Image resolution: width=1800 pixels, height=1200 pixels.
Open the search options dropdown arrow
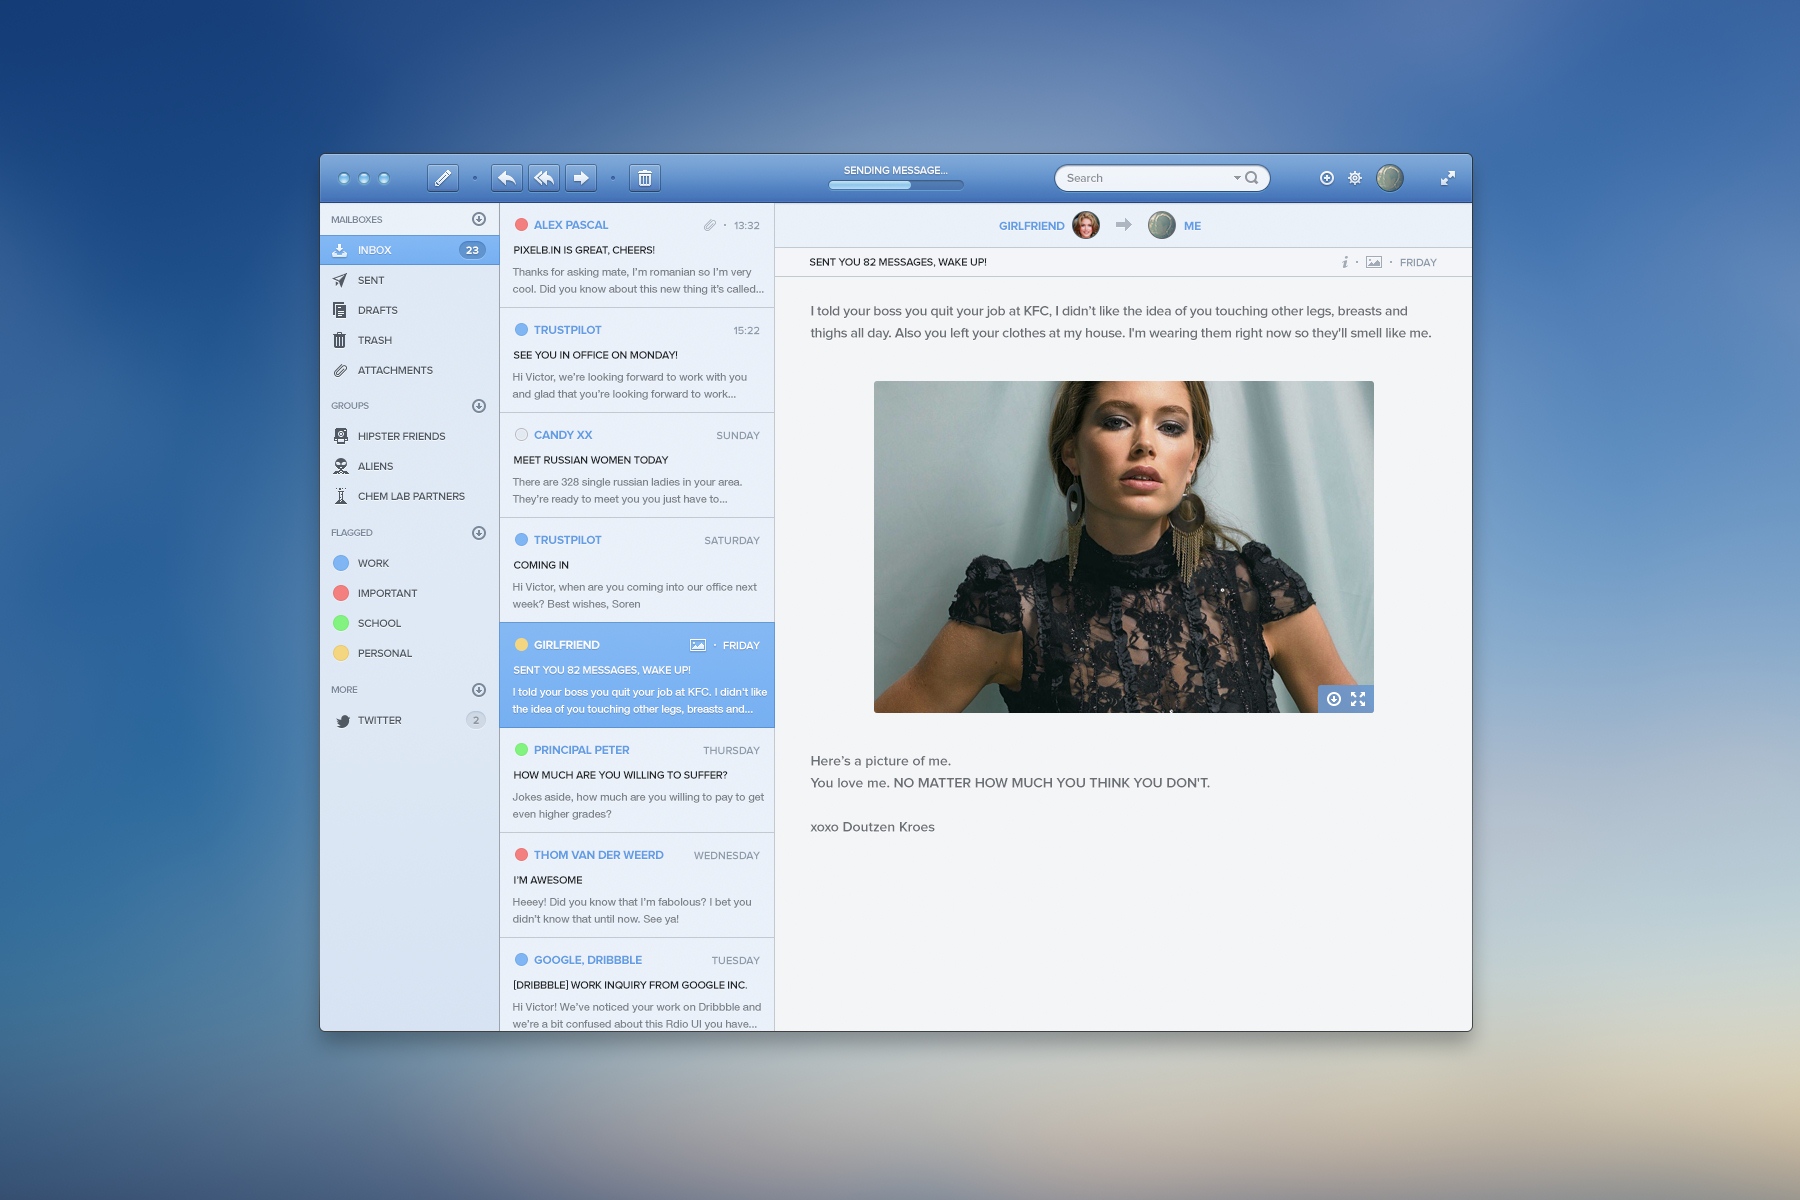tap(1237, 178)
